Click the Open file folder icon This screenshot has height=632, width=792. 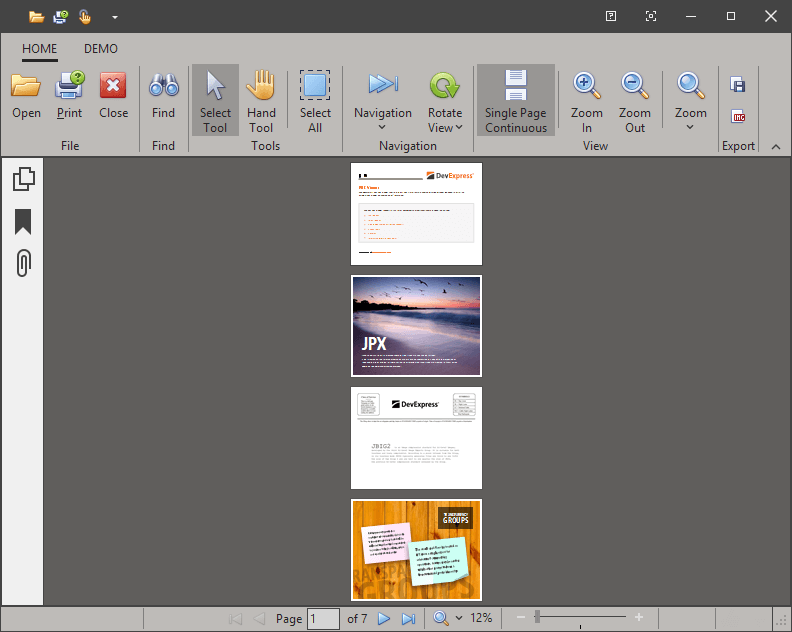[26, 86]
